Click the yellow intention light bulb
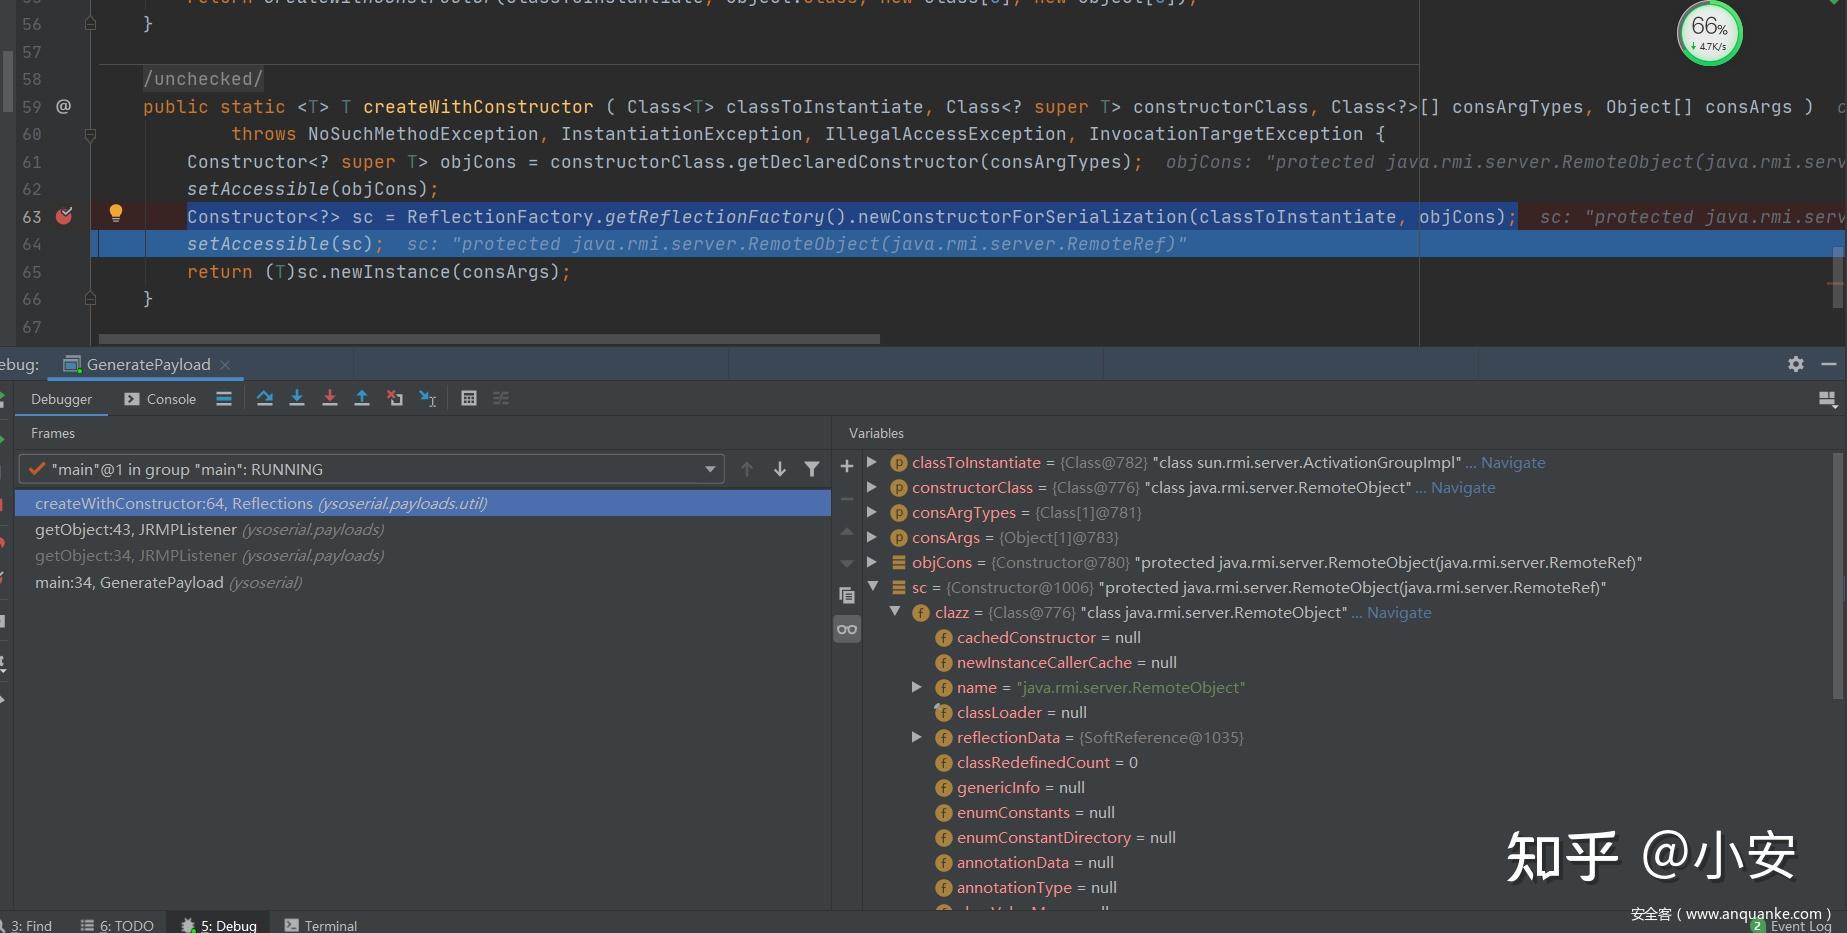Screen dimensions: 1847x933 tap(115, 213)
